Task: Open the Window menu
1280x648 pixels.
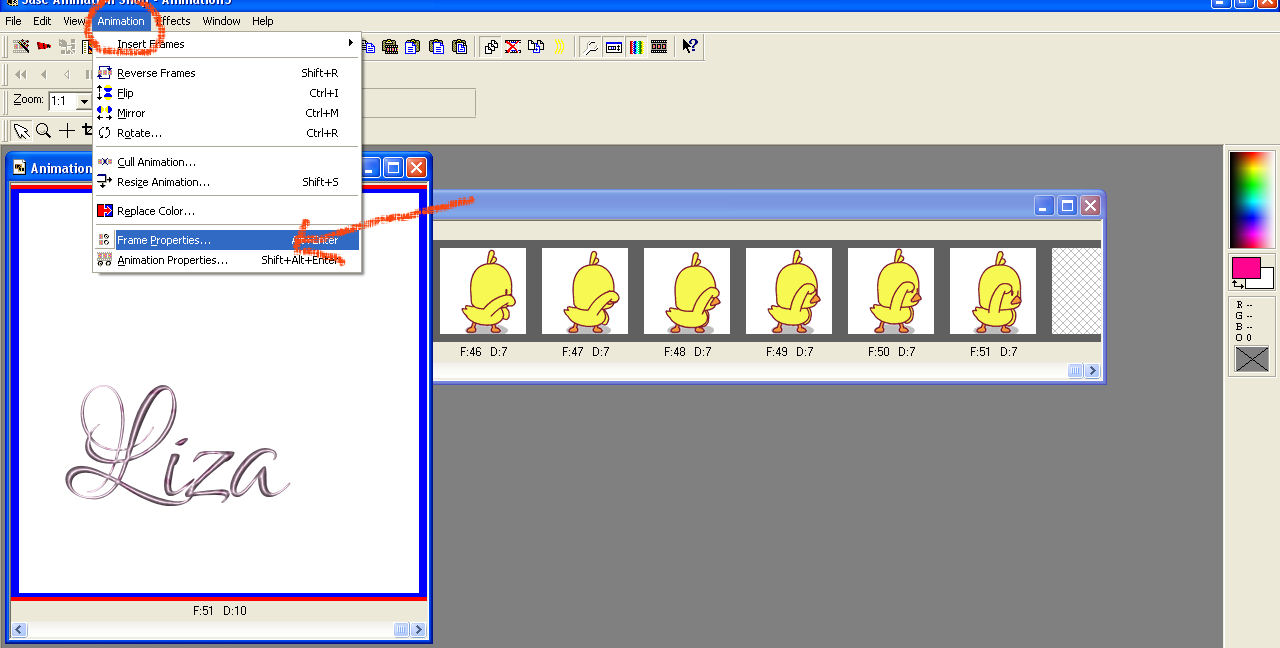Action: 221,21
